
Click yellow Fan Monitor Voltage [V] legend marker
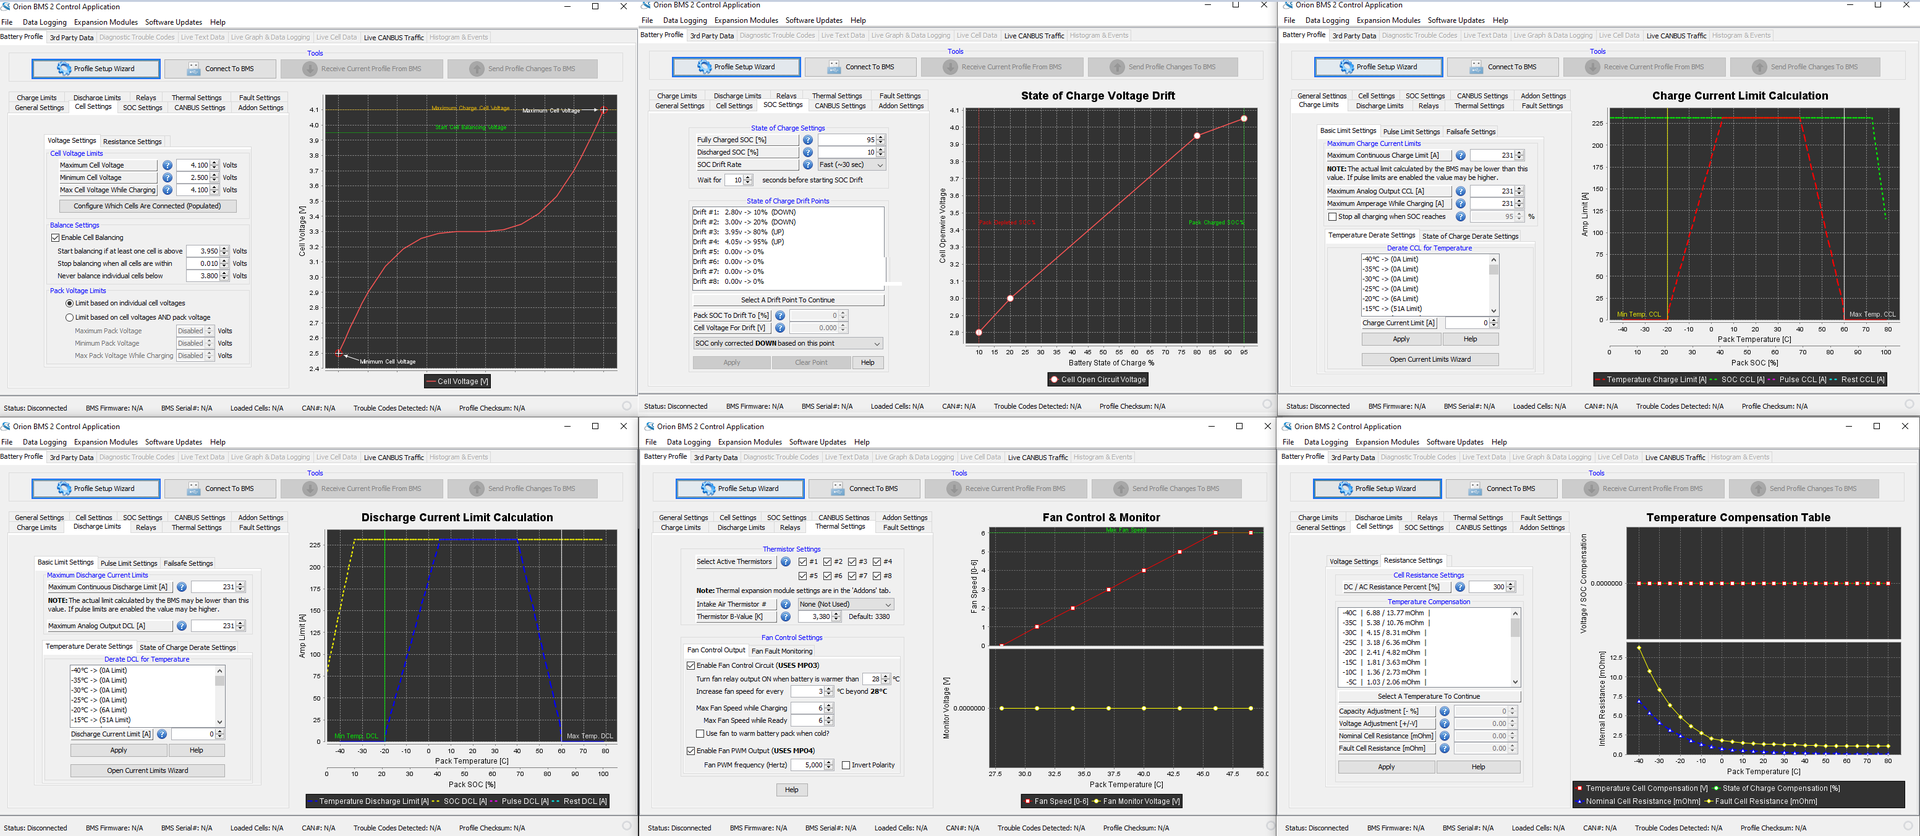click(x=1098, y=801)
